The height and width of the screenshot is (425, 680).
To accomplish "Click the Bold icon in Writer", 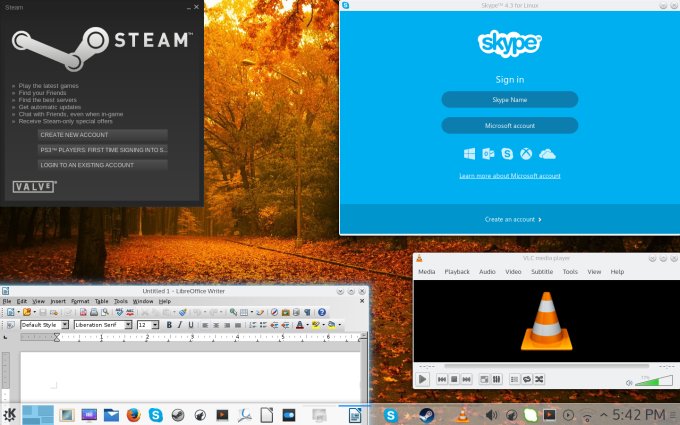I will click(x=169, y=325).
